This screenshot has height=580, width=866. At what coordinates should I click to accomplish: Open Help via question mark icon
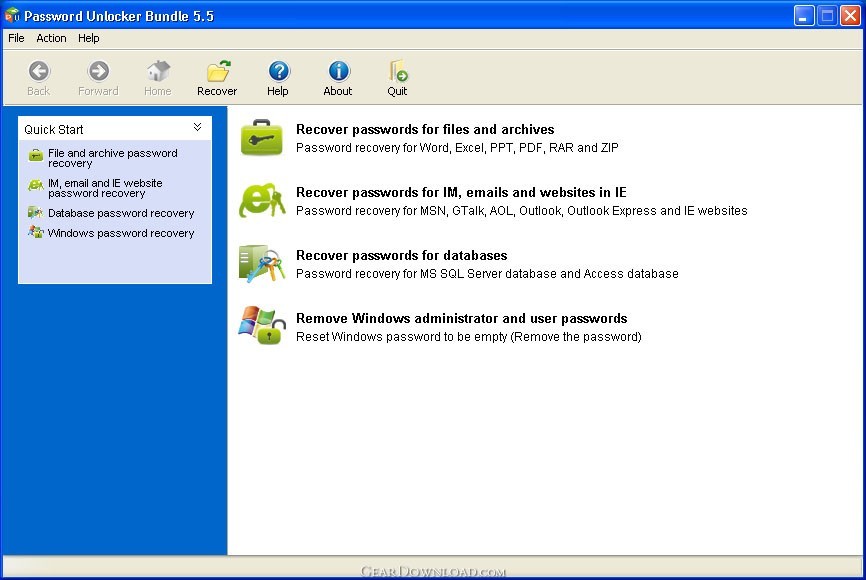click(278, 71)
